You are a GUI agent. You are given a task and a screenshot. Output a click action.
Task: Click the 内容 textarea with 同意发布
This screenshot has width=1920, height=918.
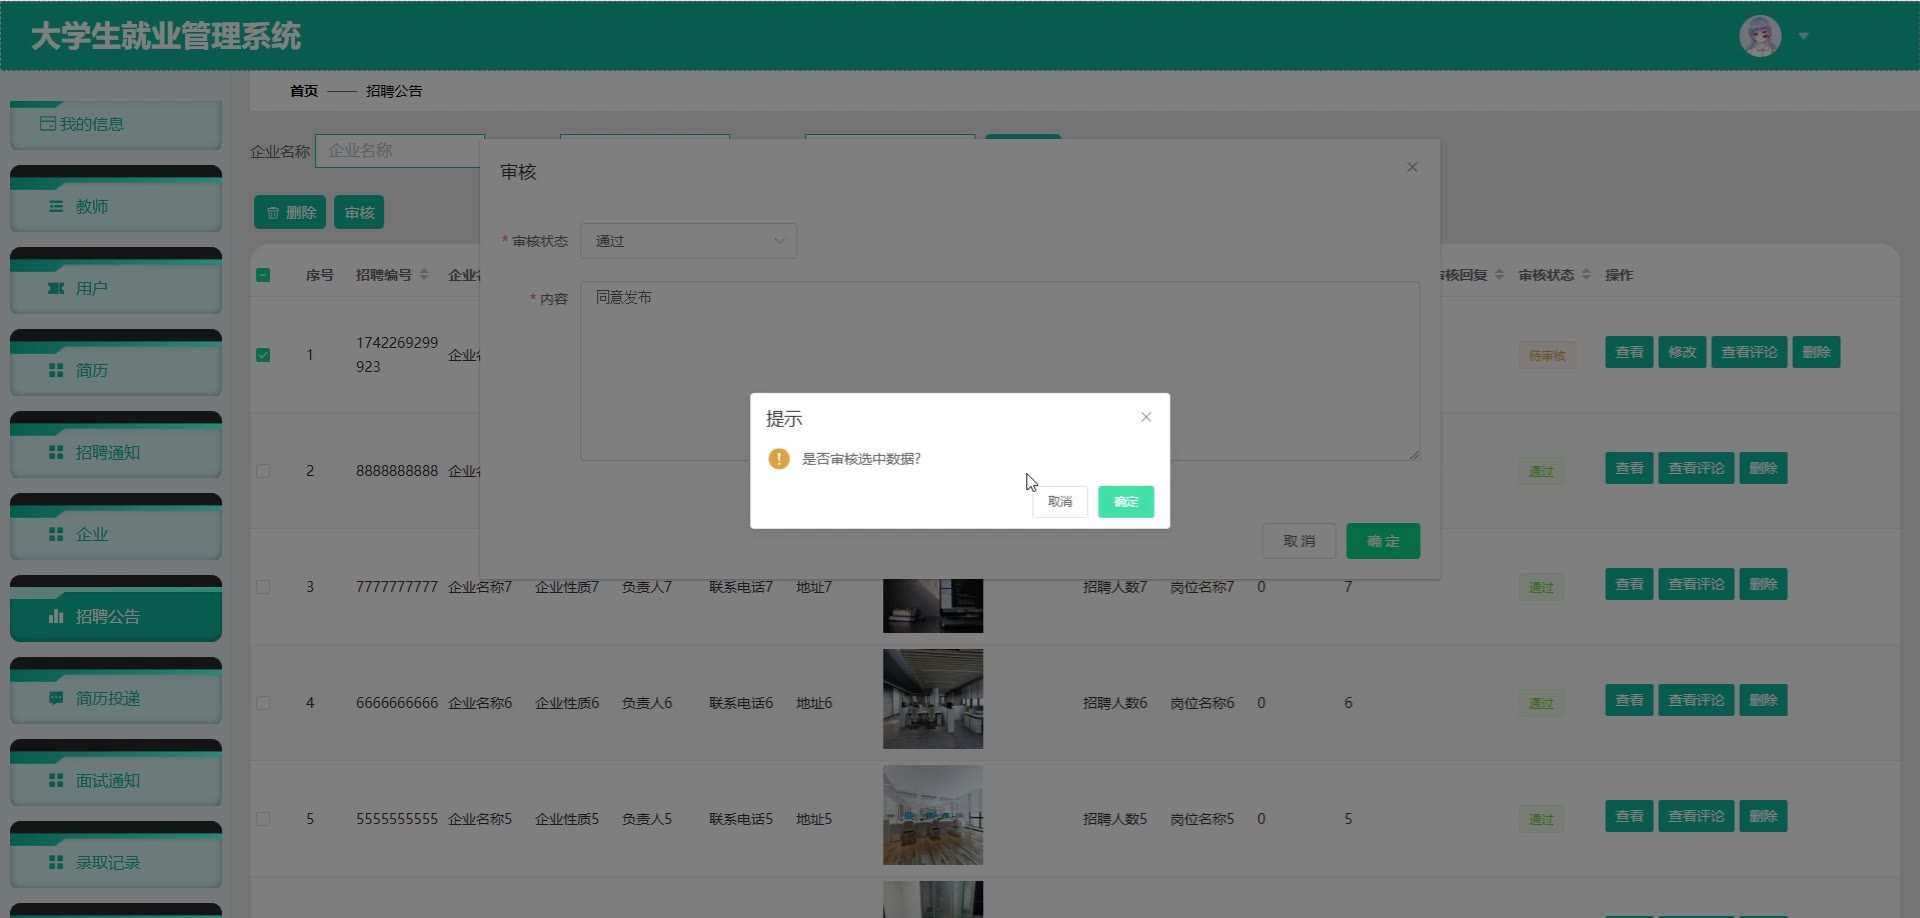tap(999, 370)
